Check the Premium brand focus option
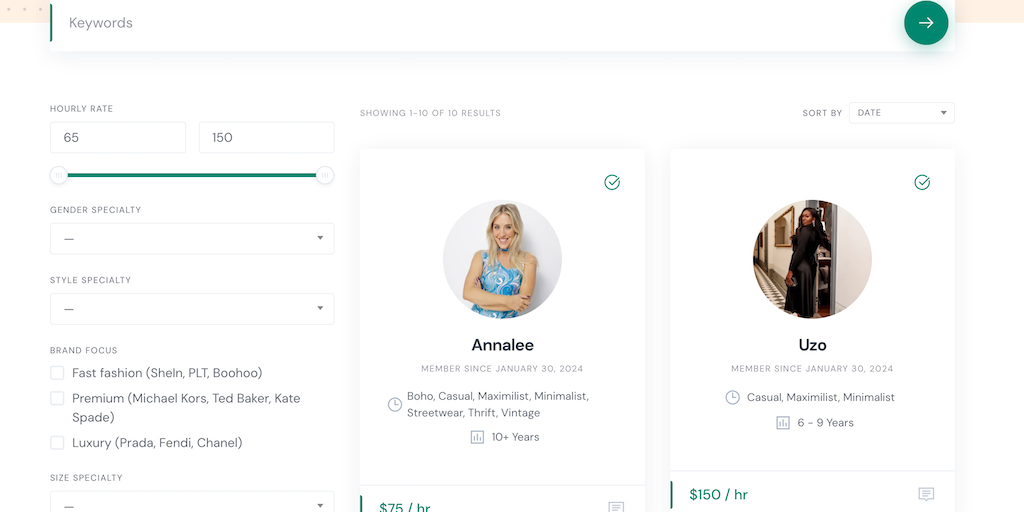This screenshot has width=1024, height=512. (57, 398)
